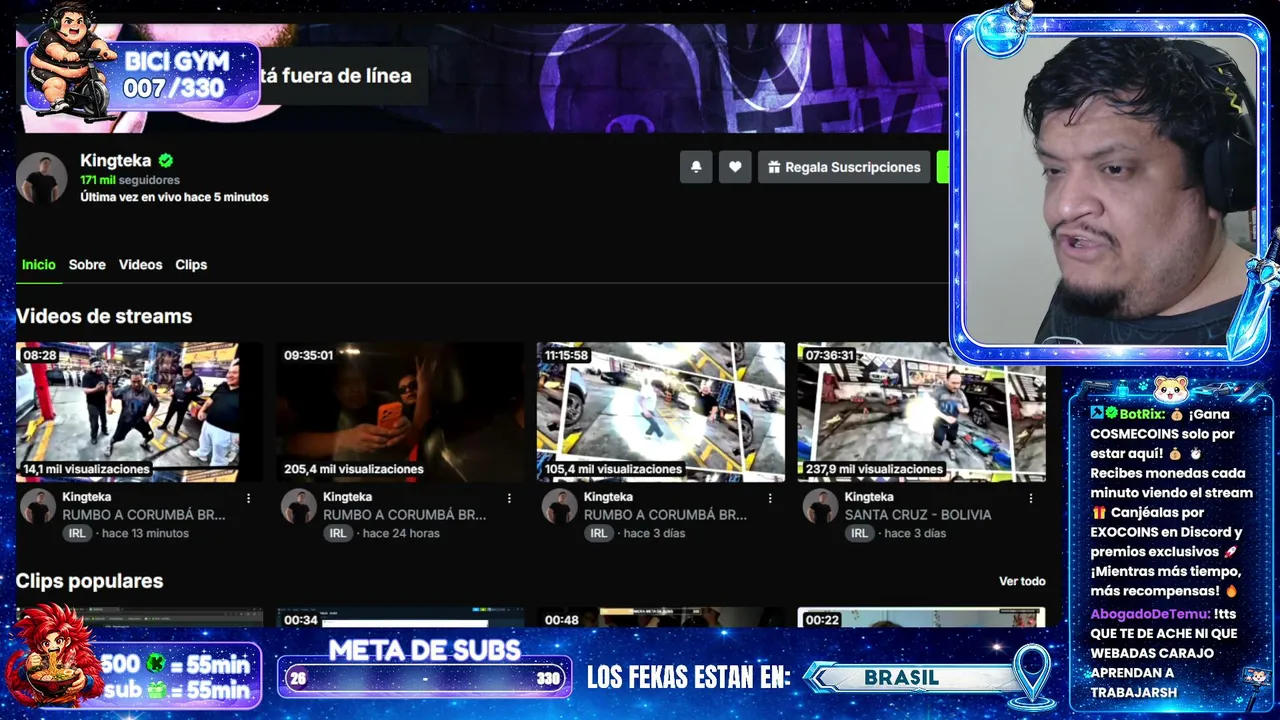Turn on notifications with the bell icon
Screen dimensions: 1280x720
(x=696, y=167)
